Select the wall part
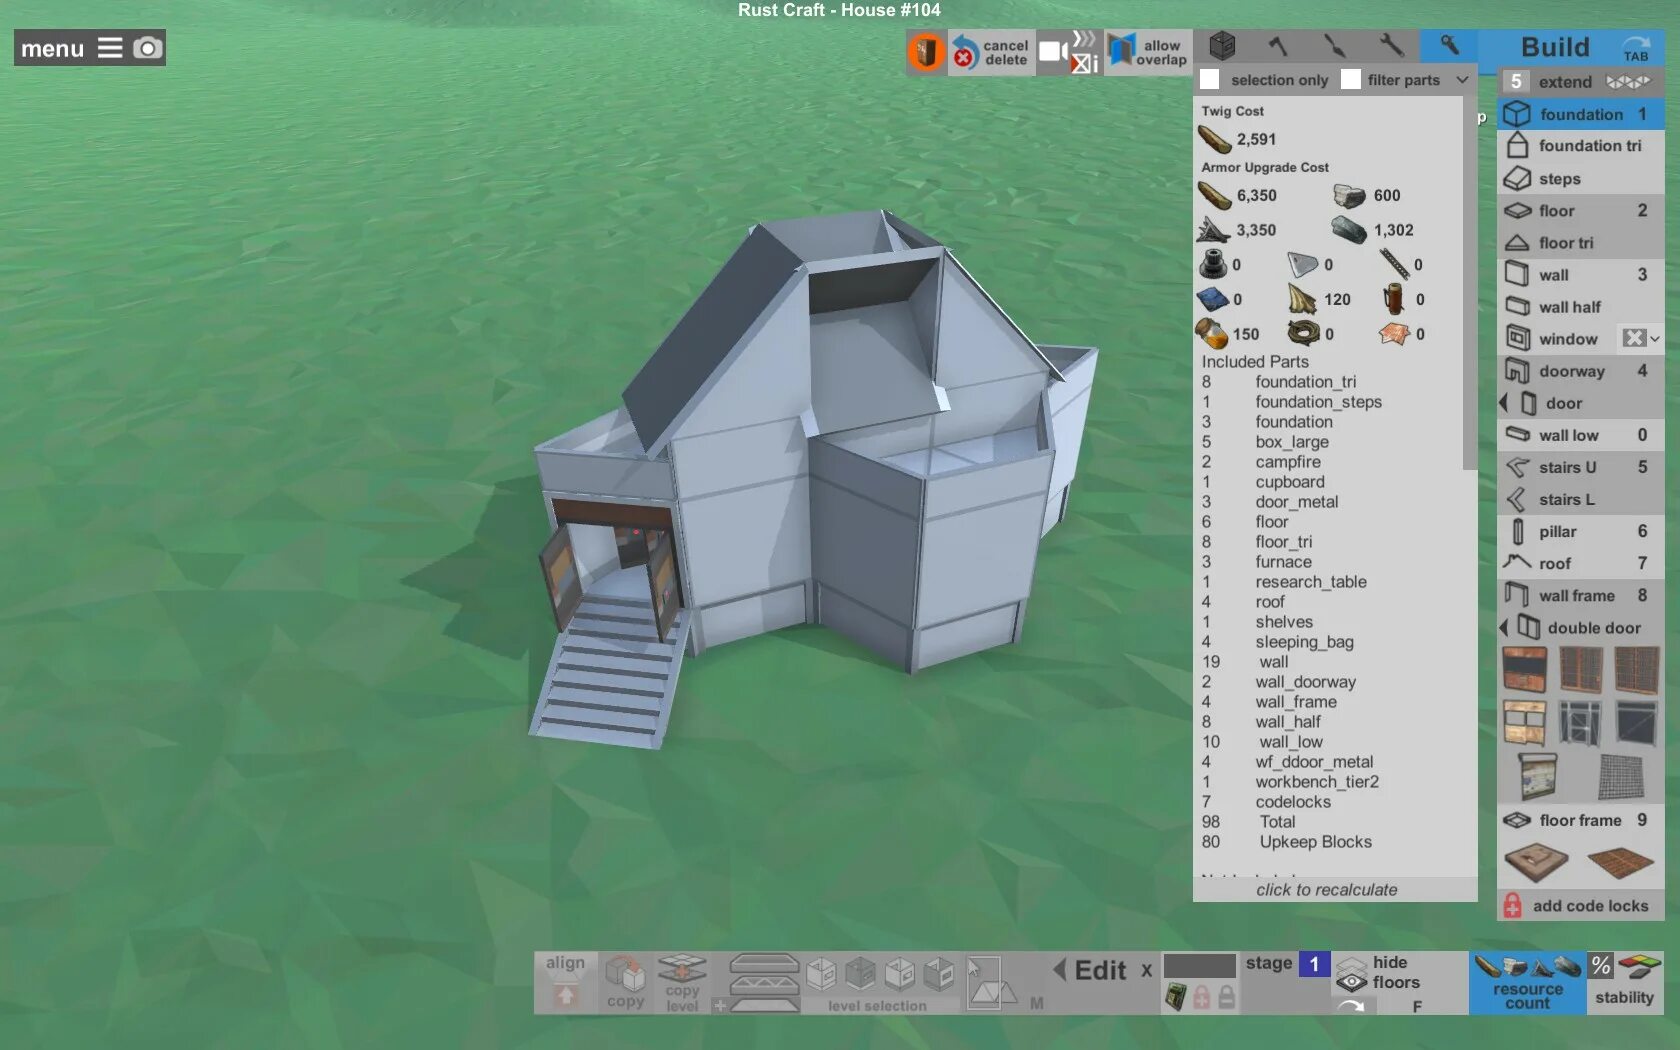Screen dimensions: 1680x1050 (1581, 275)
